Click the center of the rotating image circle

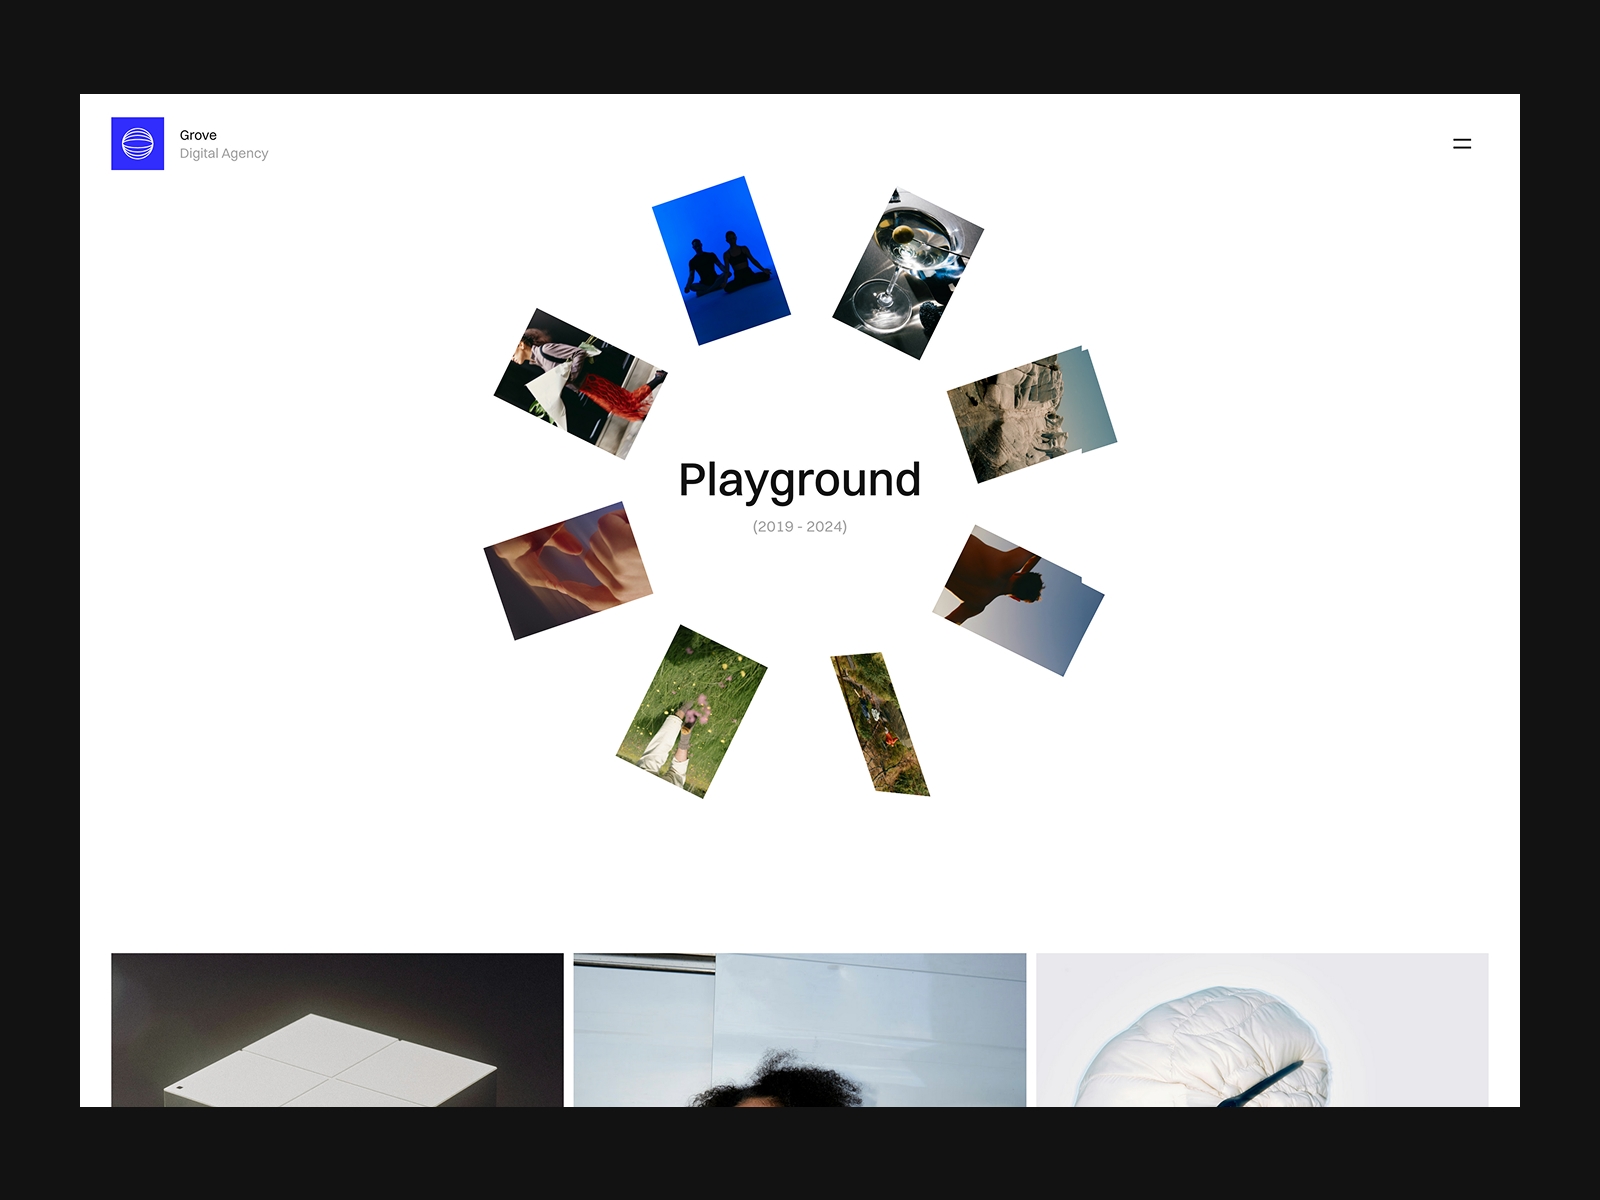(x=800, y=490)
